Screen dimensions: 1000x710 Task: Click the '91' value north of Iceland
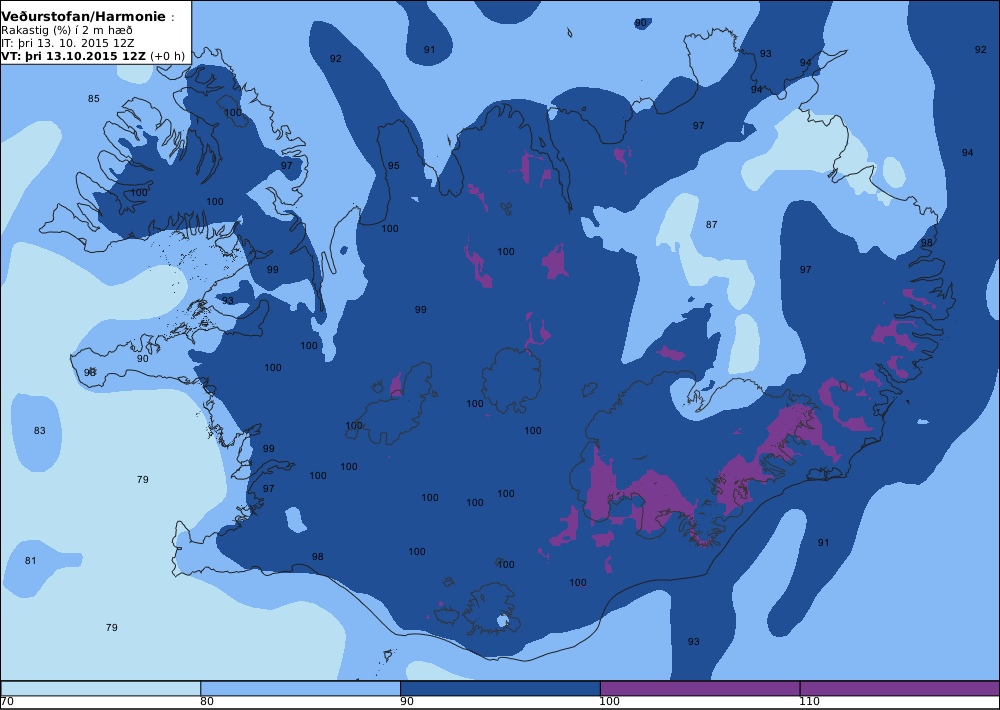(430, 50)
